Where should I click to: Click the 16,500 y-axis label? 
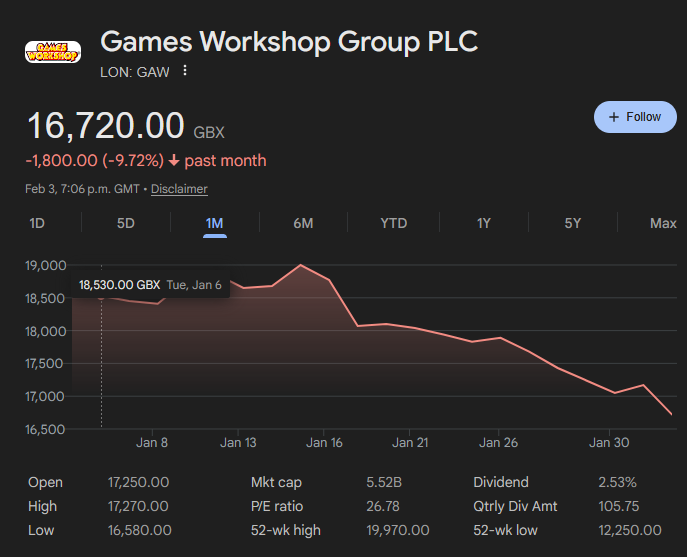pos(45,429)
